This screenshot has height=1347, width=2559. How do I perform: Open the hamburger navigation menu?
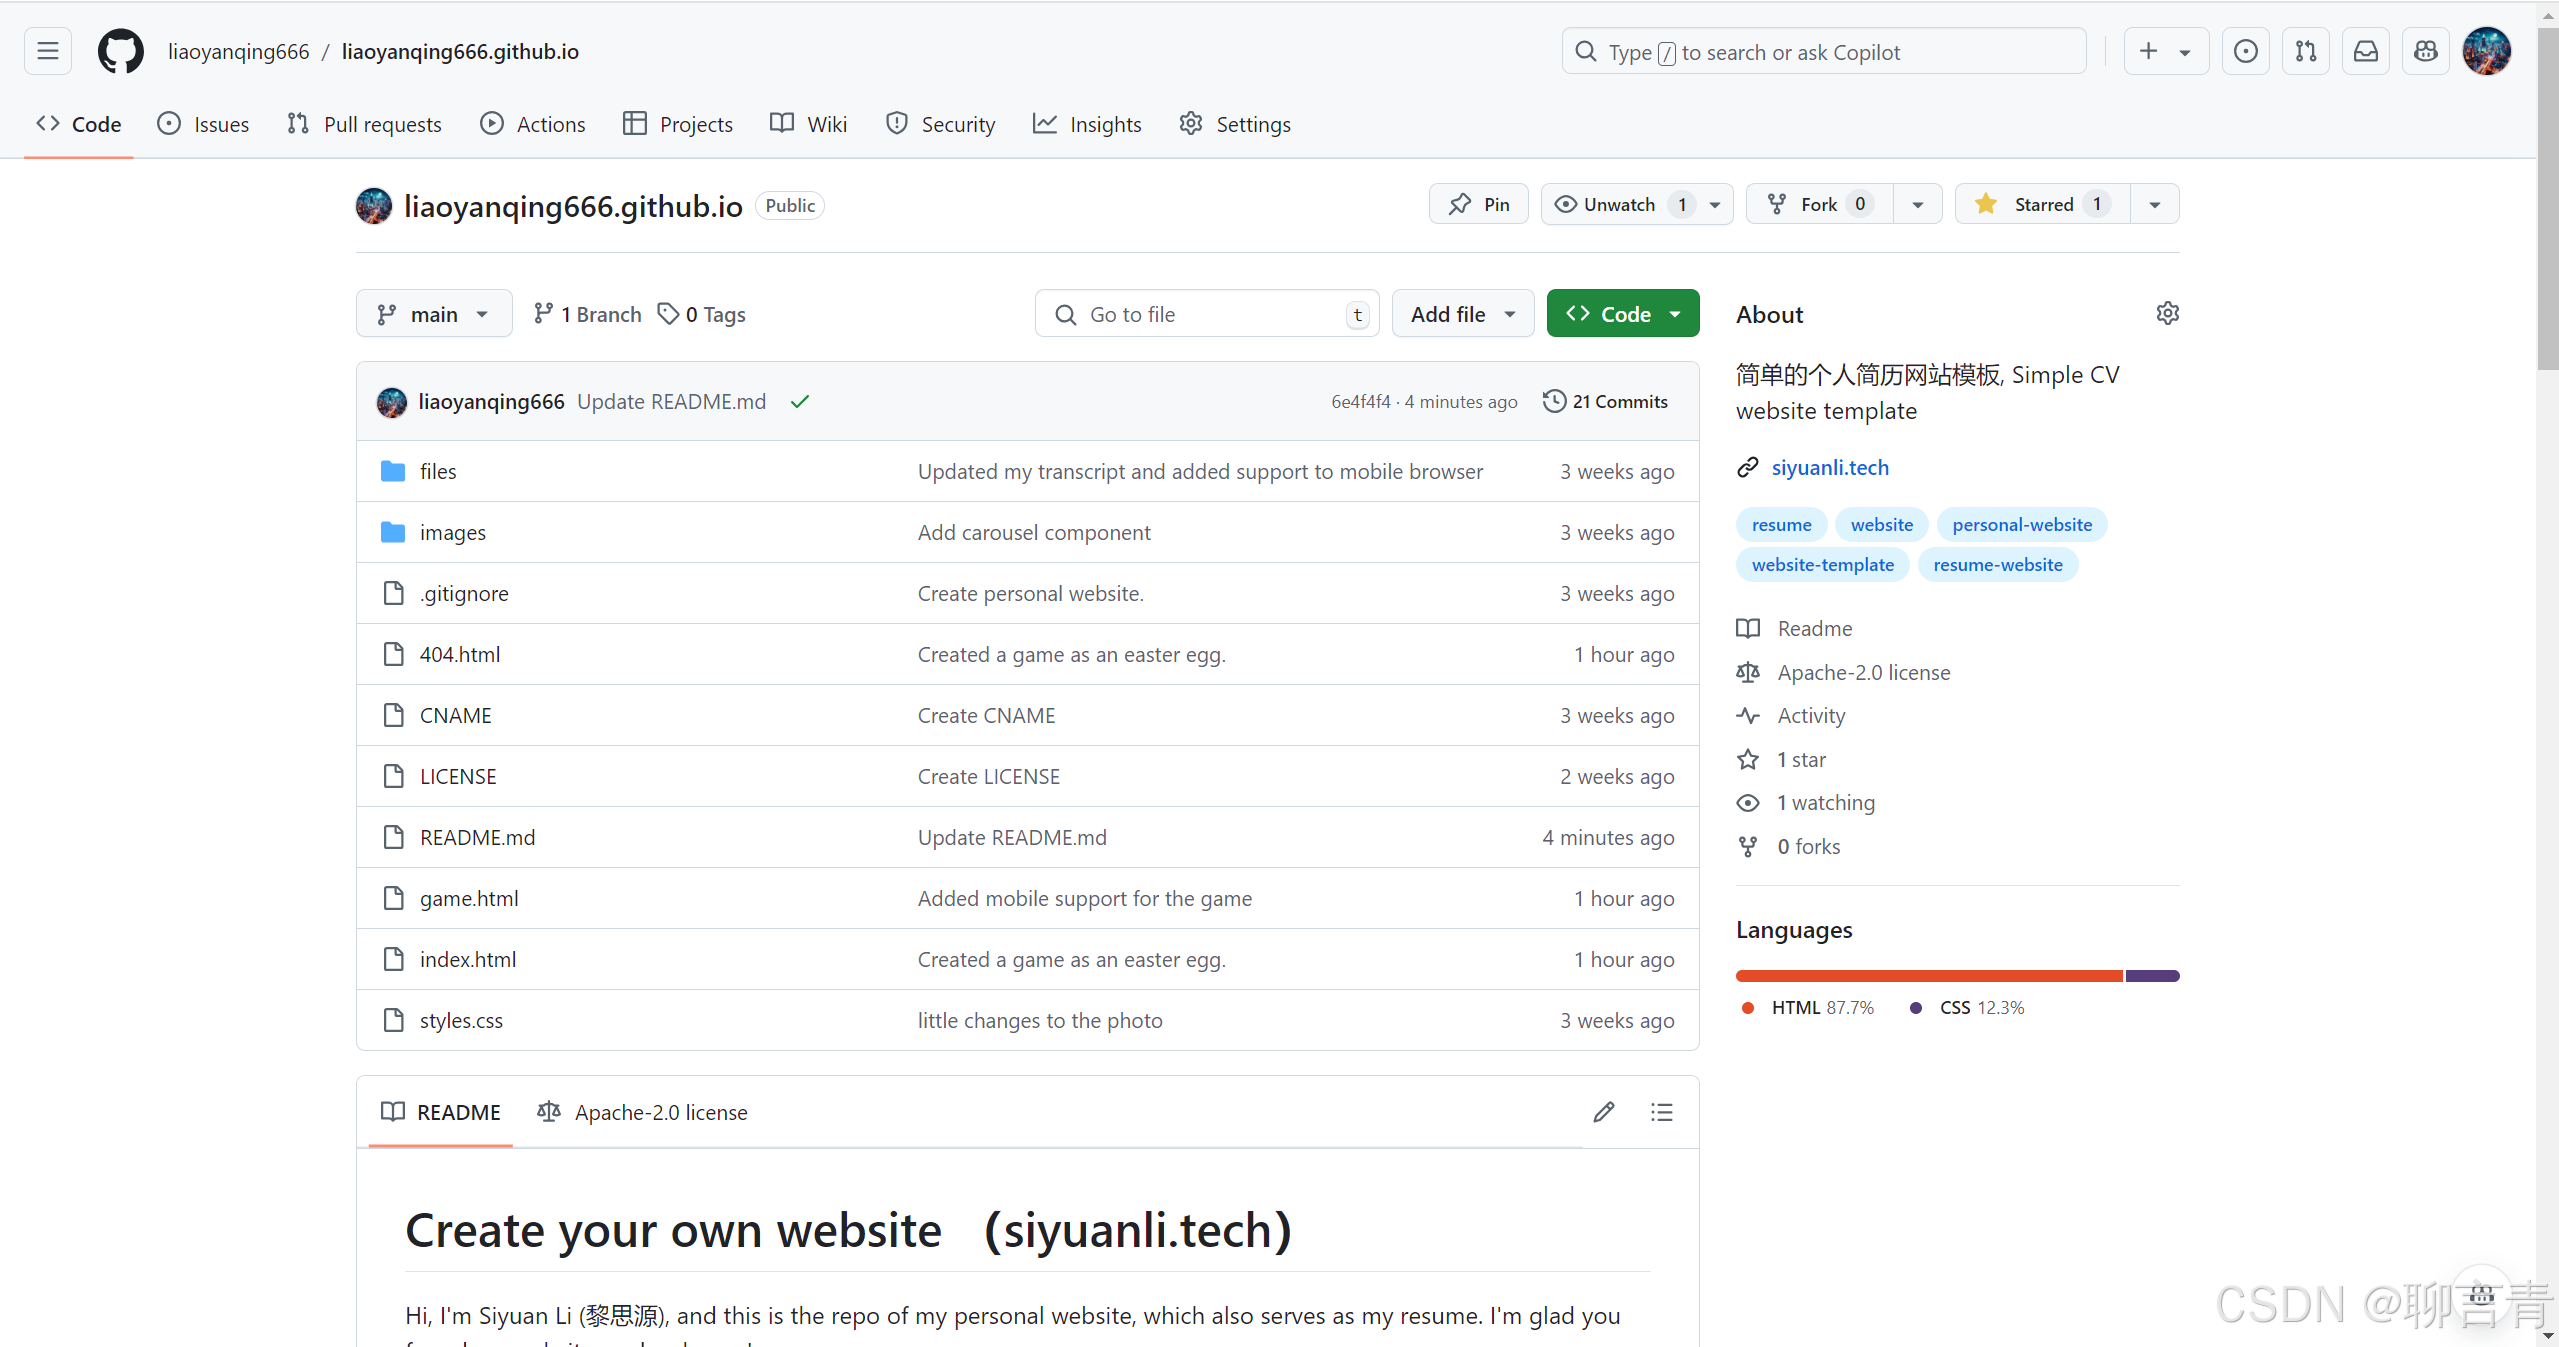48,51
